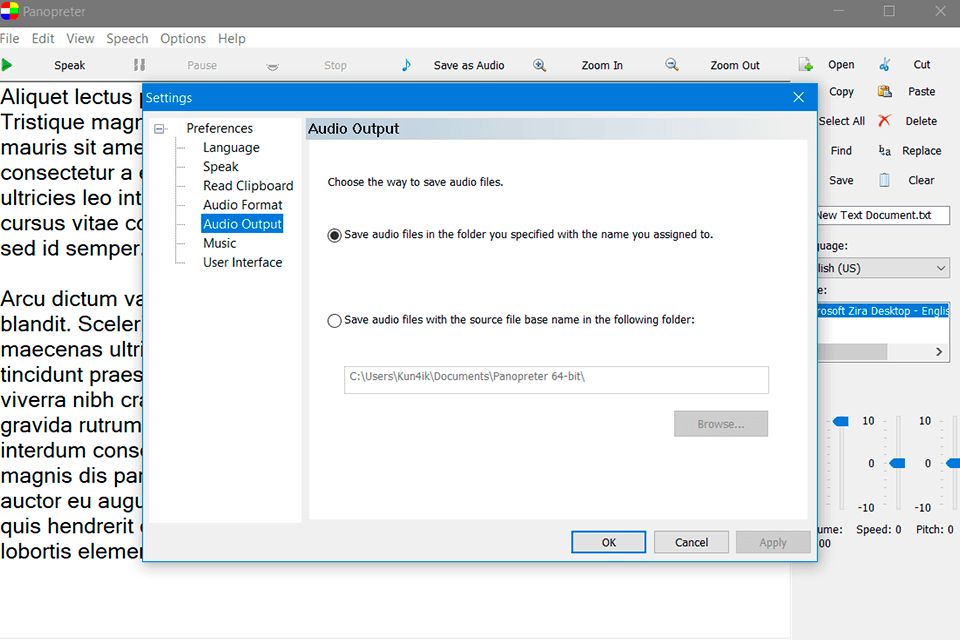Click the Apply button in Settings

(x=773, y=542)
